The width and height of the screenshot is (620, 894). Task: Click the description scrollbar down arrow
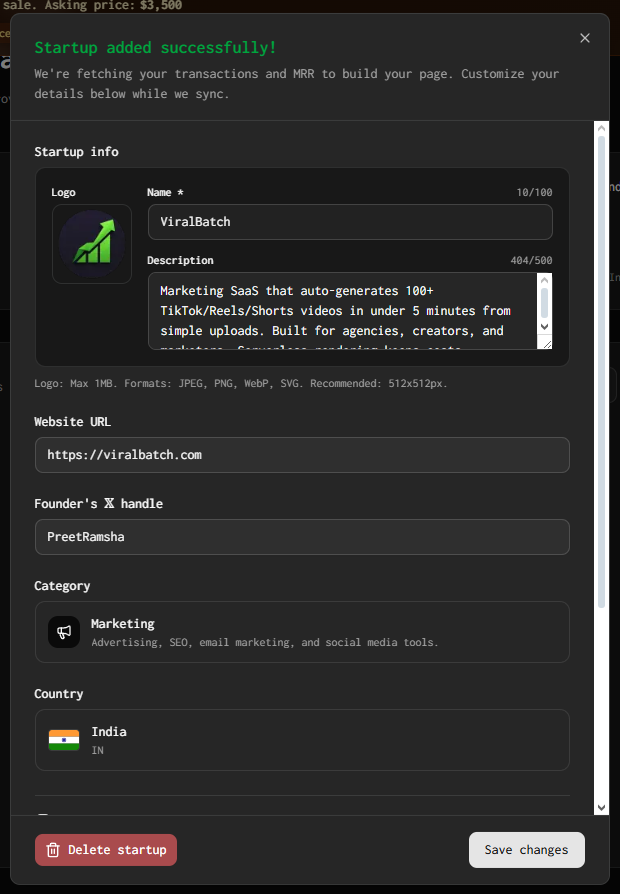coord(545,327)
